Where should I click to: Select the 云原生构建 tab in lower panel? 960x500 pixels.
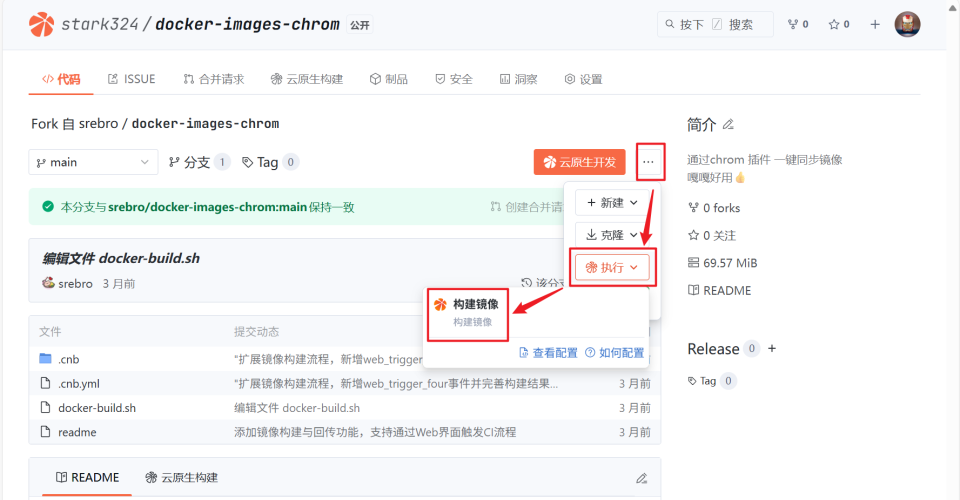tap(181, 477)
